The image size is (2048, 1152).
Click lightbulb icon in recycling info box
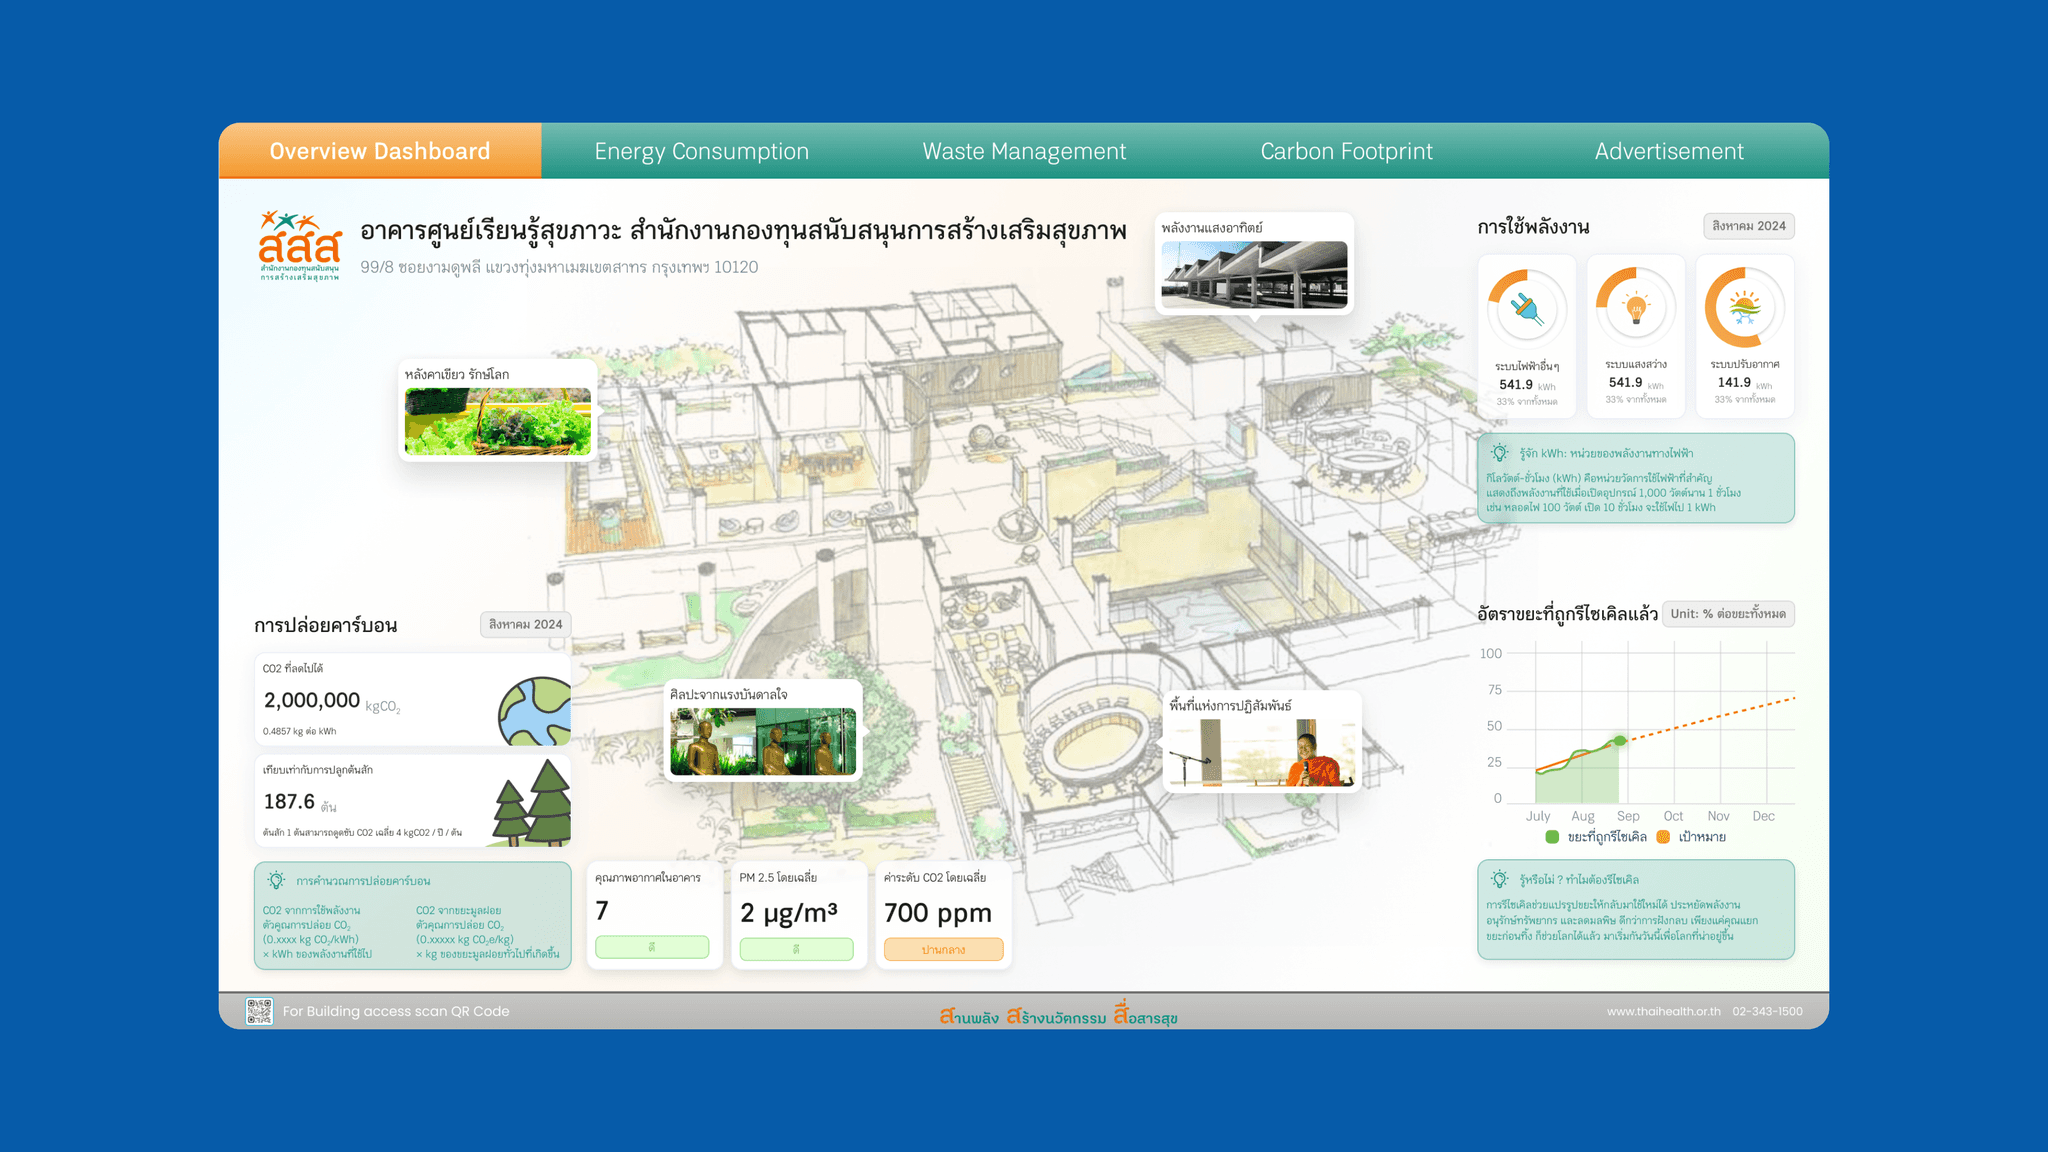(x=1499, y=879)
